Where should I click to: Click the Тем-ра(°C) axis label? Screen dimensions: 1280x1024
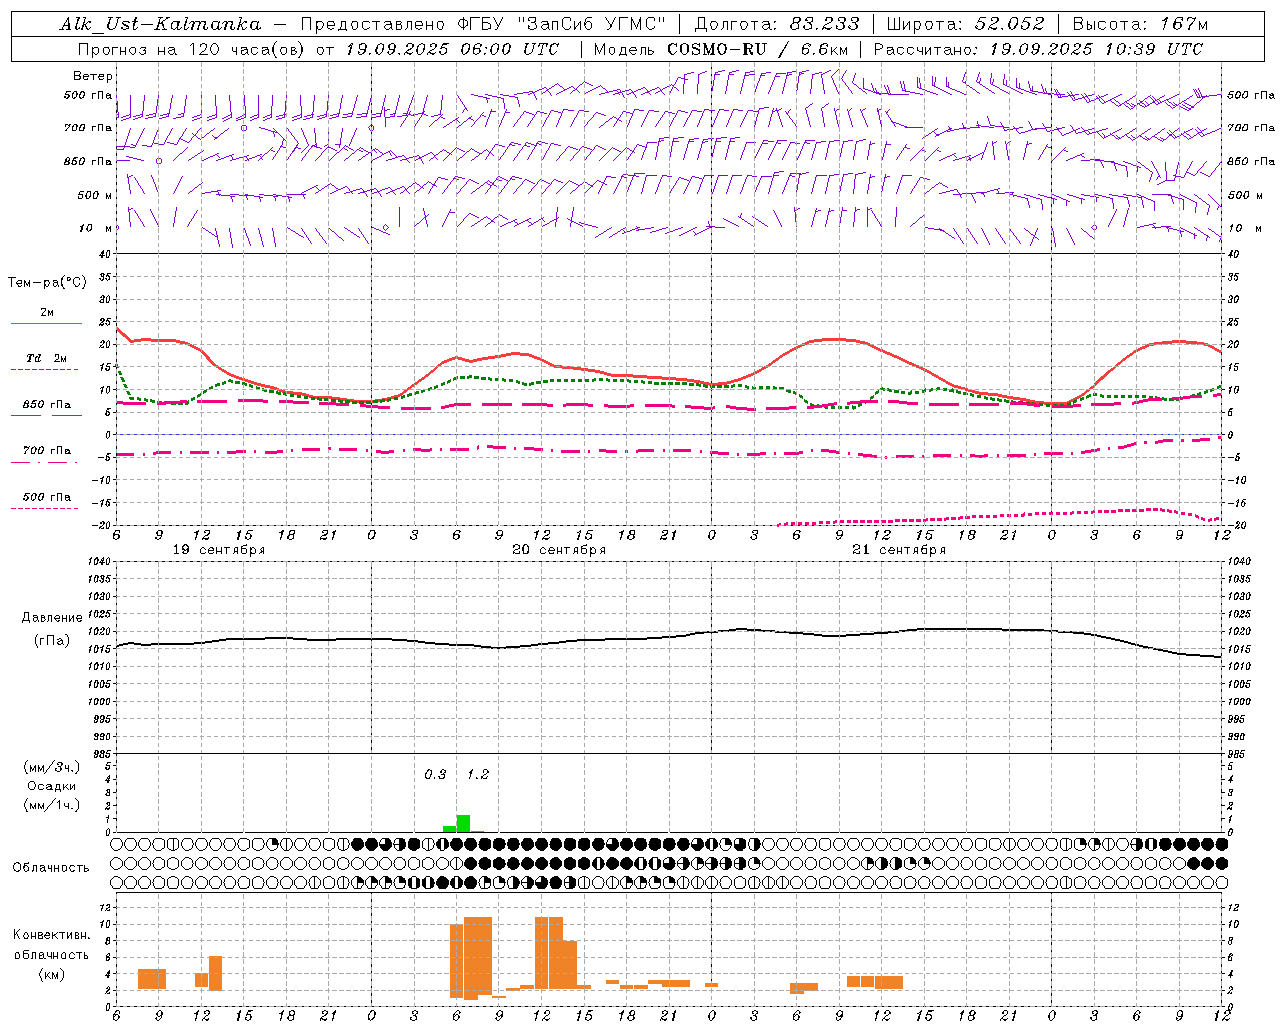tap(47, 283)
